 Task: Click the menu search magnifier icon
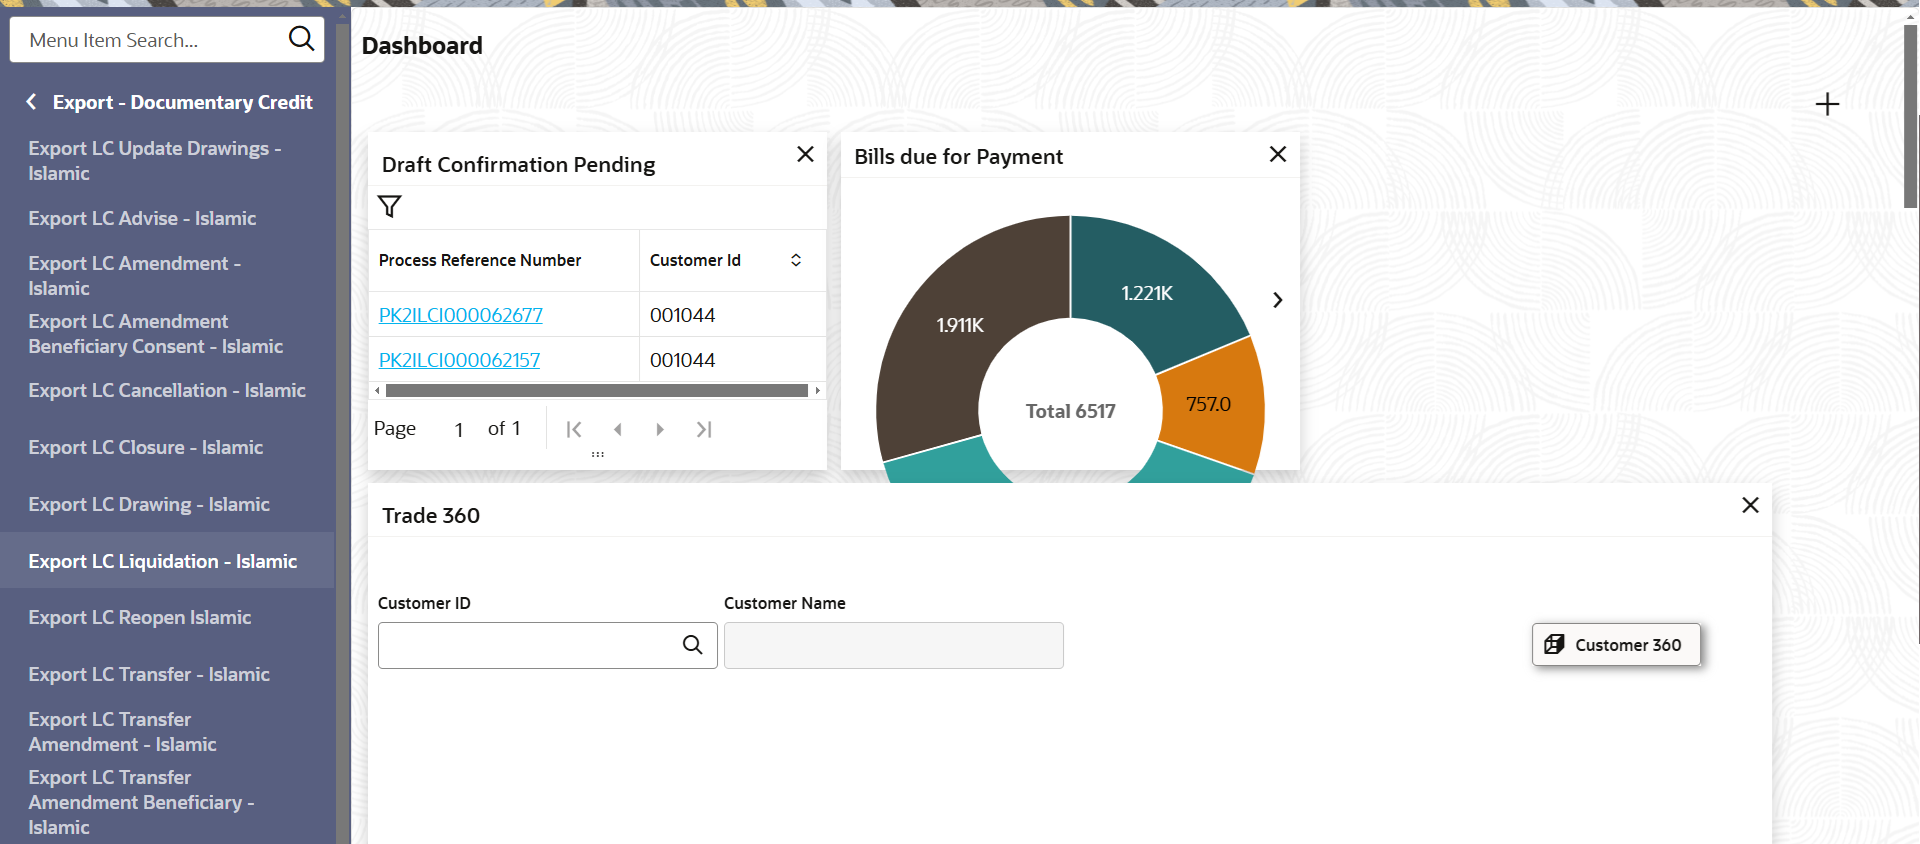301,39
